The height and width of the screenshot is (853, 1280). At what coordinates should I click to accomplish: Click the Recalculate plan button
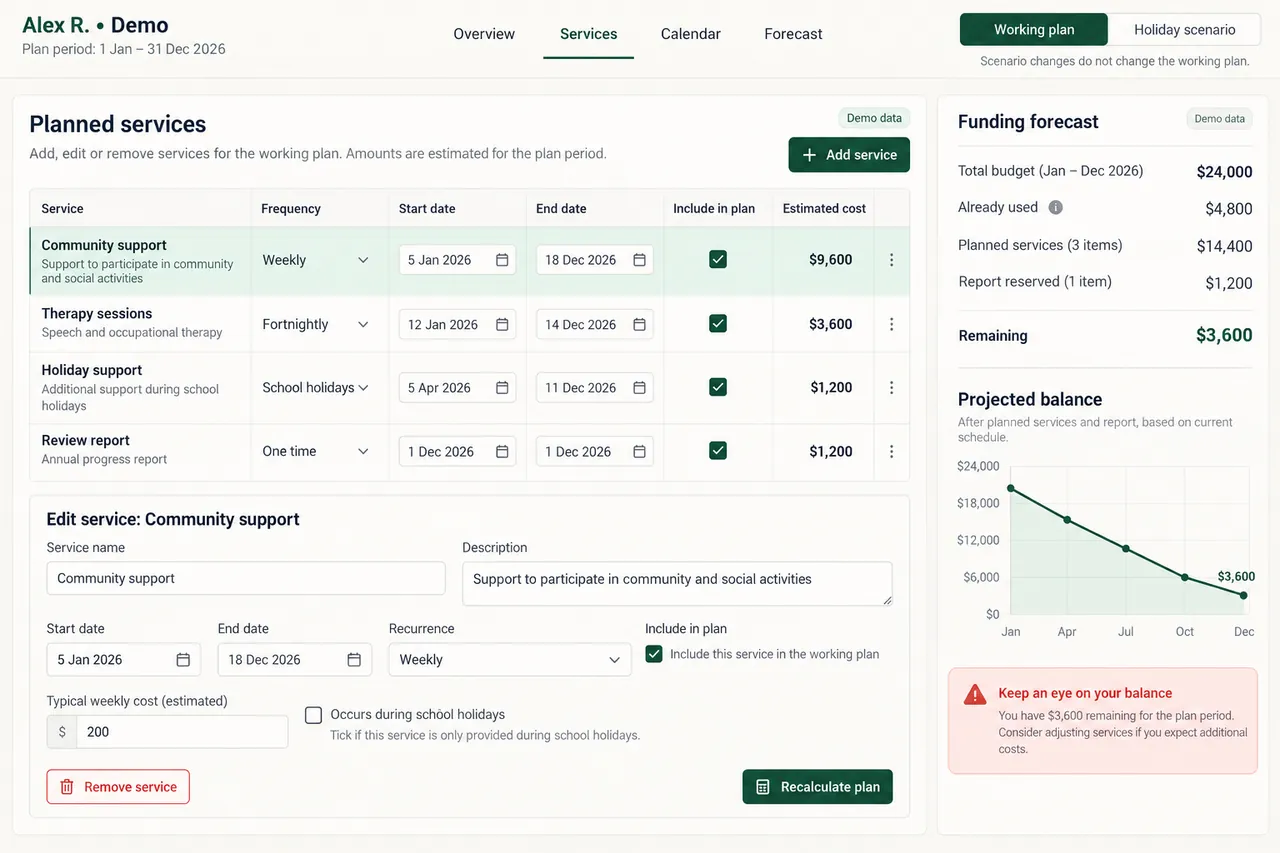pos(818,787)
